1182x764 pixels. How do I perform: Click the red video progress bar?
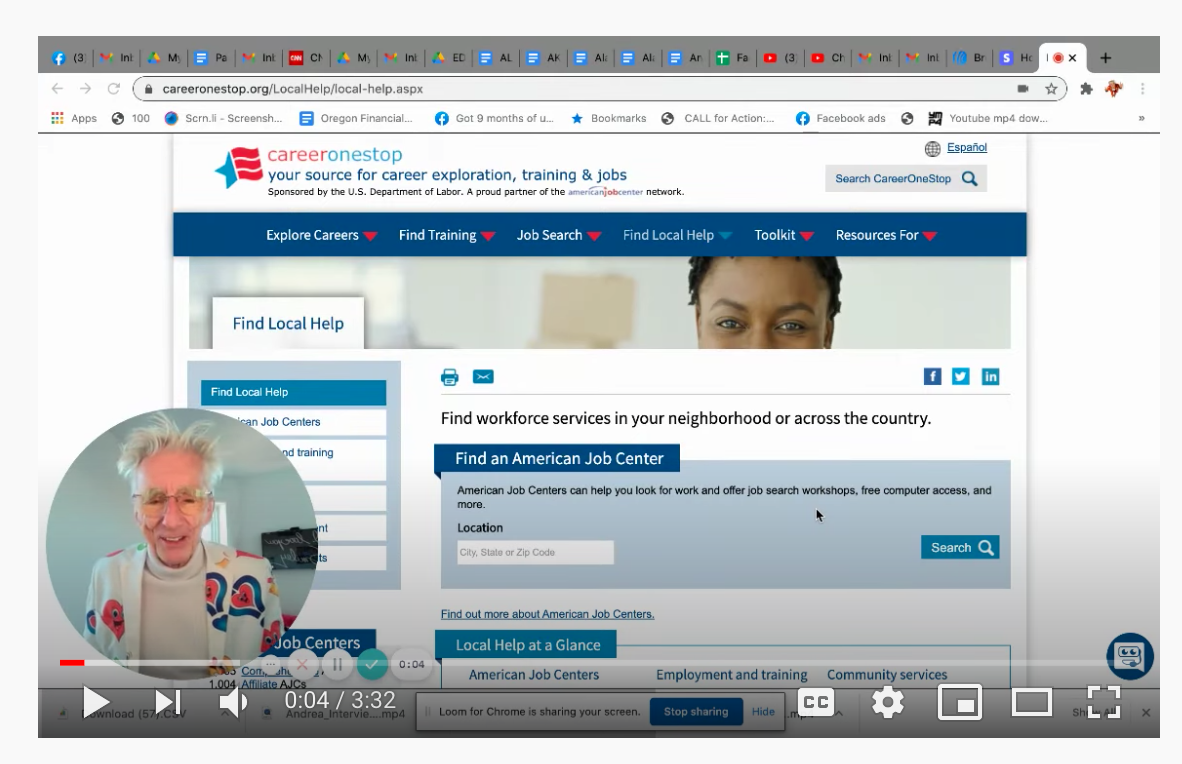click(x=72, y=662)
